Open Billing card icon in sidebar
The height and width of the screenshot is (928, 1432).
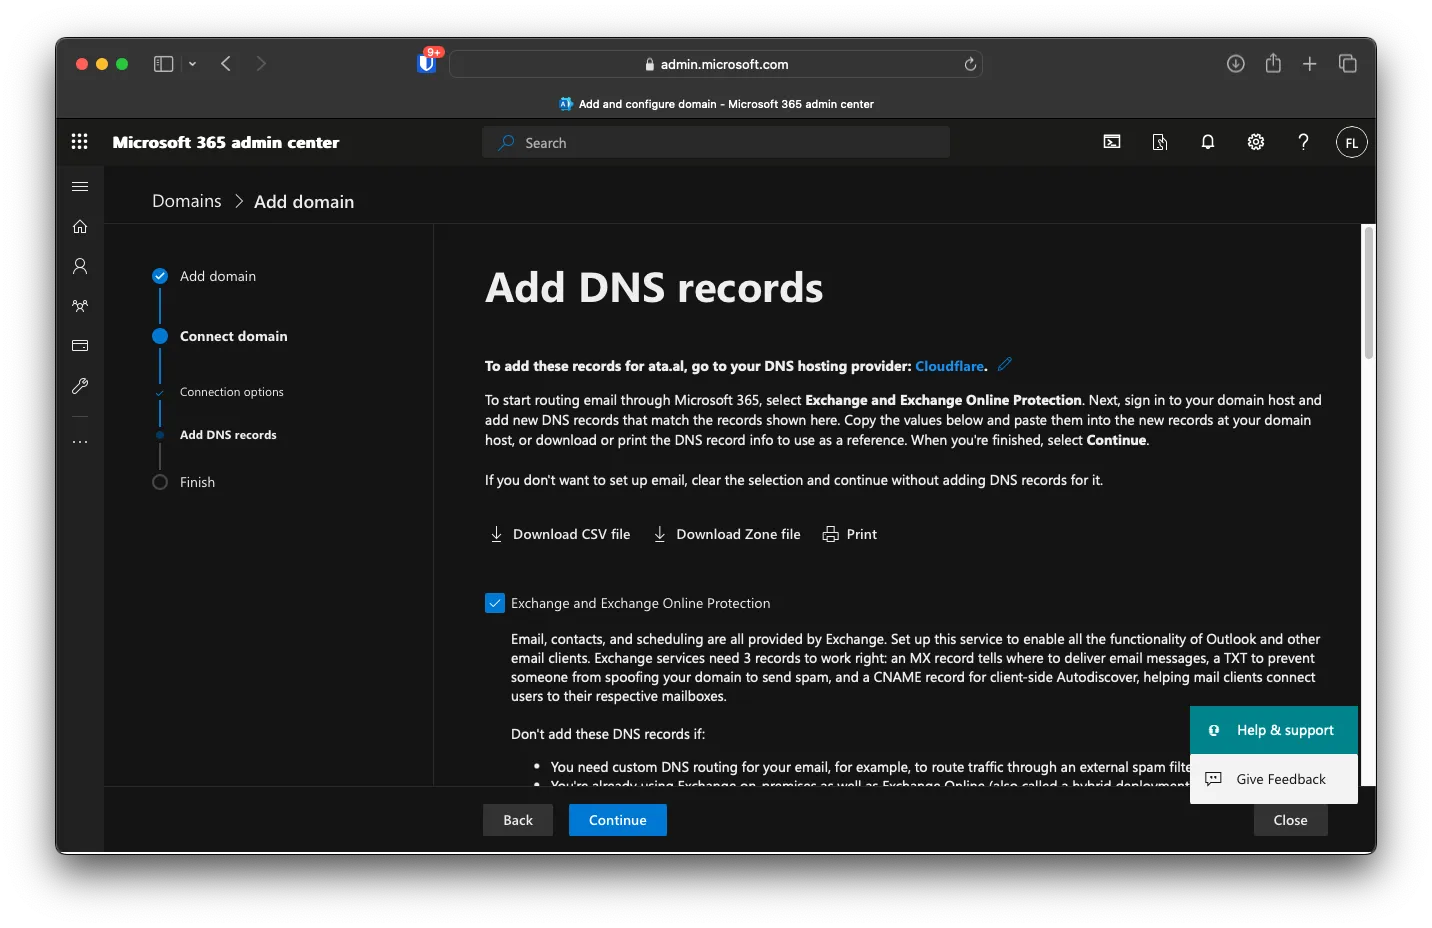[x=80, y=346]
